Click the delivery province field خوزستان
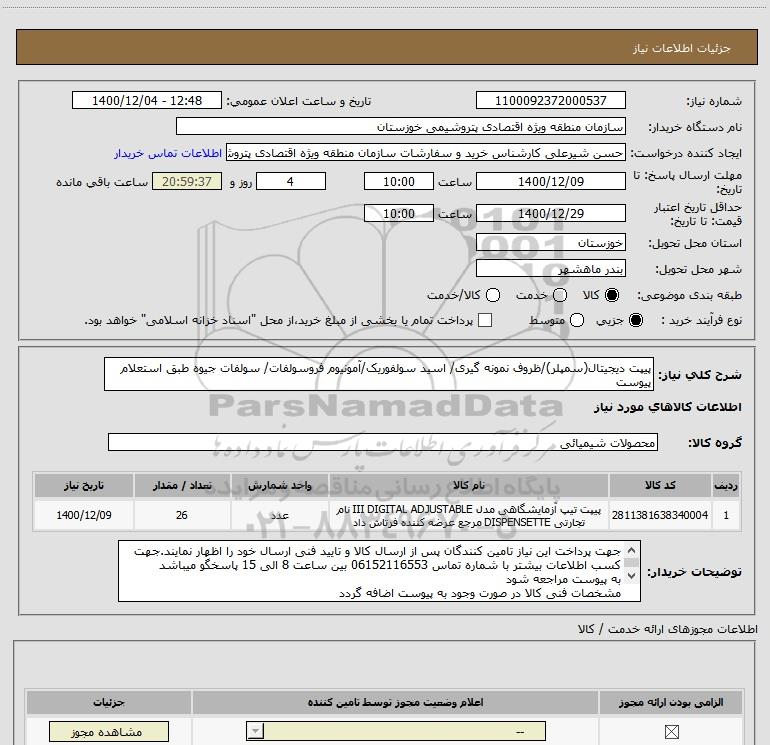Image resolution: width=770 pixels, height=745 pixels. point(550,242)
